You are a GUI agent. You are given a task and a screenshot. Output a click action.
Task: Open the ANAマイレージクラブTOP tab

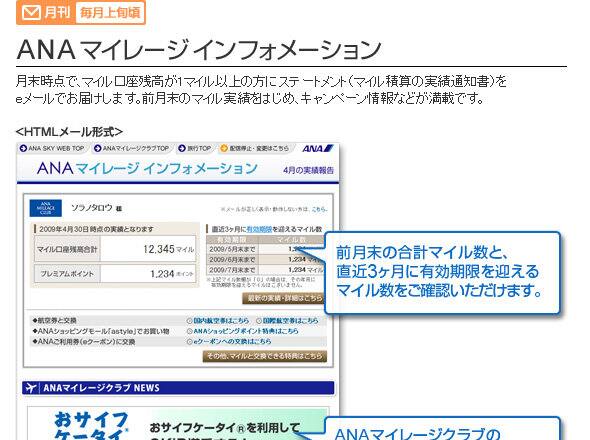click(132, 148)
